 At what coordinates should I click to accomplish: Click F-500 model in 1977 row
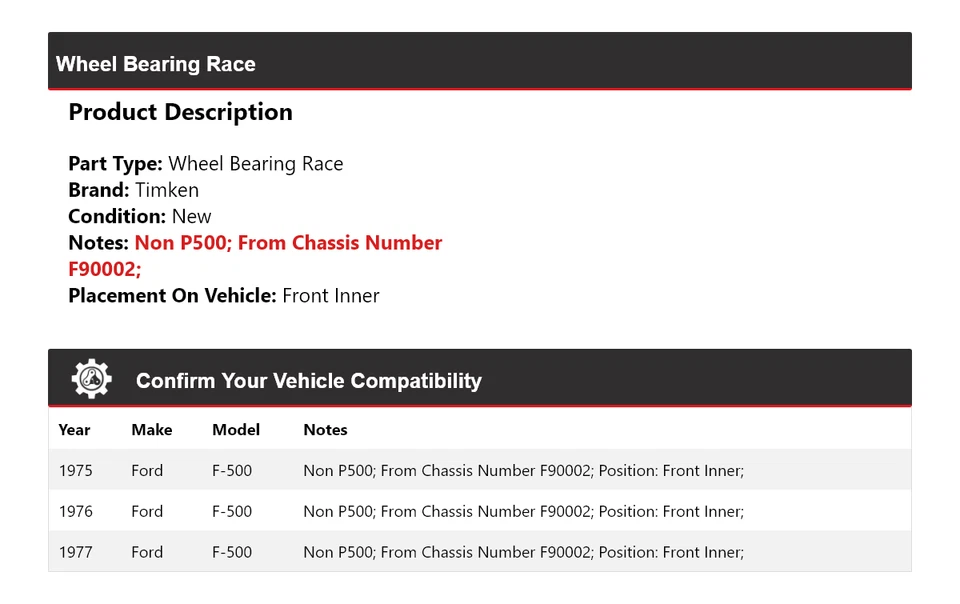[x=231, y=552]
